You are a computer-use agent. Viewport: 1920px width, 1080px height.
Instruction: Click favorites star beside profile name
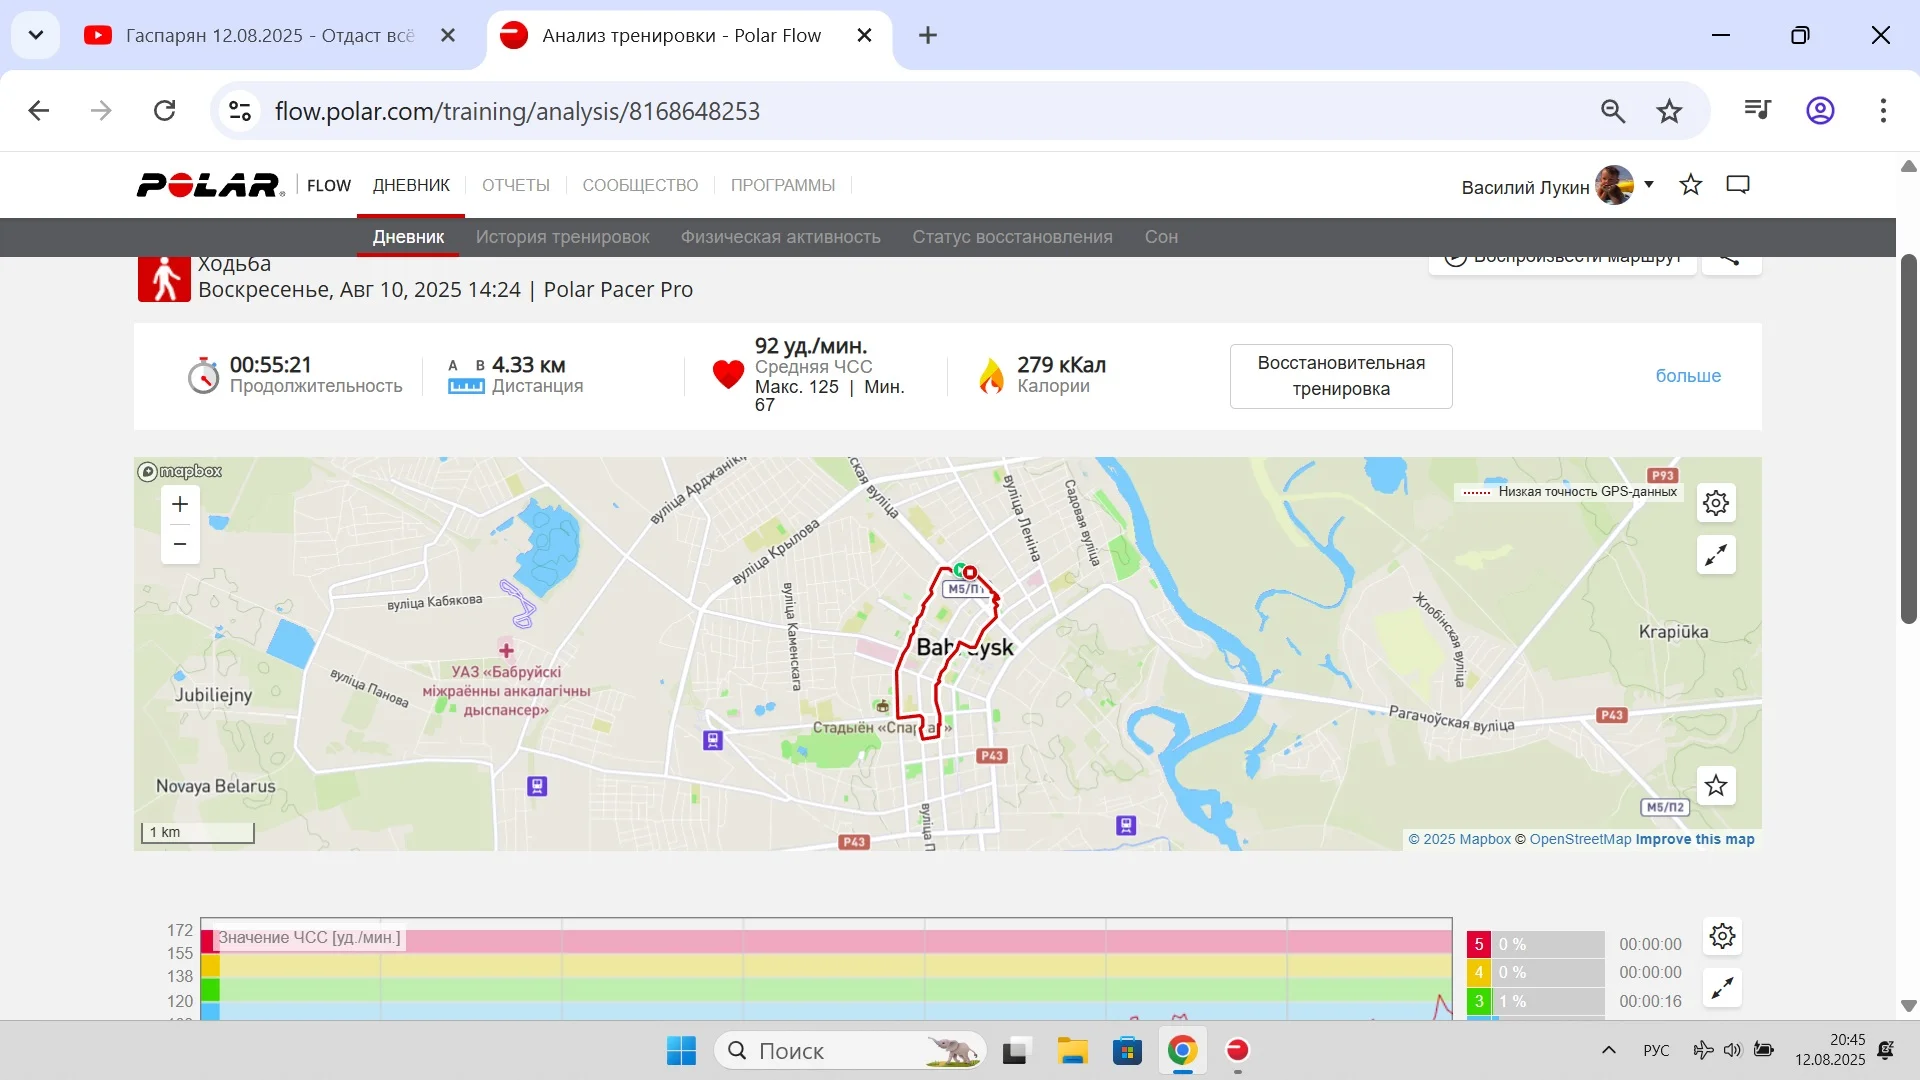1691,185
